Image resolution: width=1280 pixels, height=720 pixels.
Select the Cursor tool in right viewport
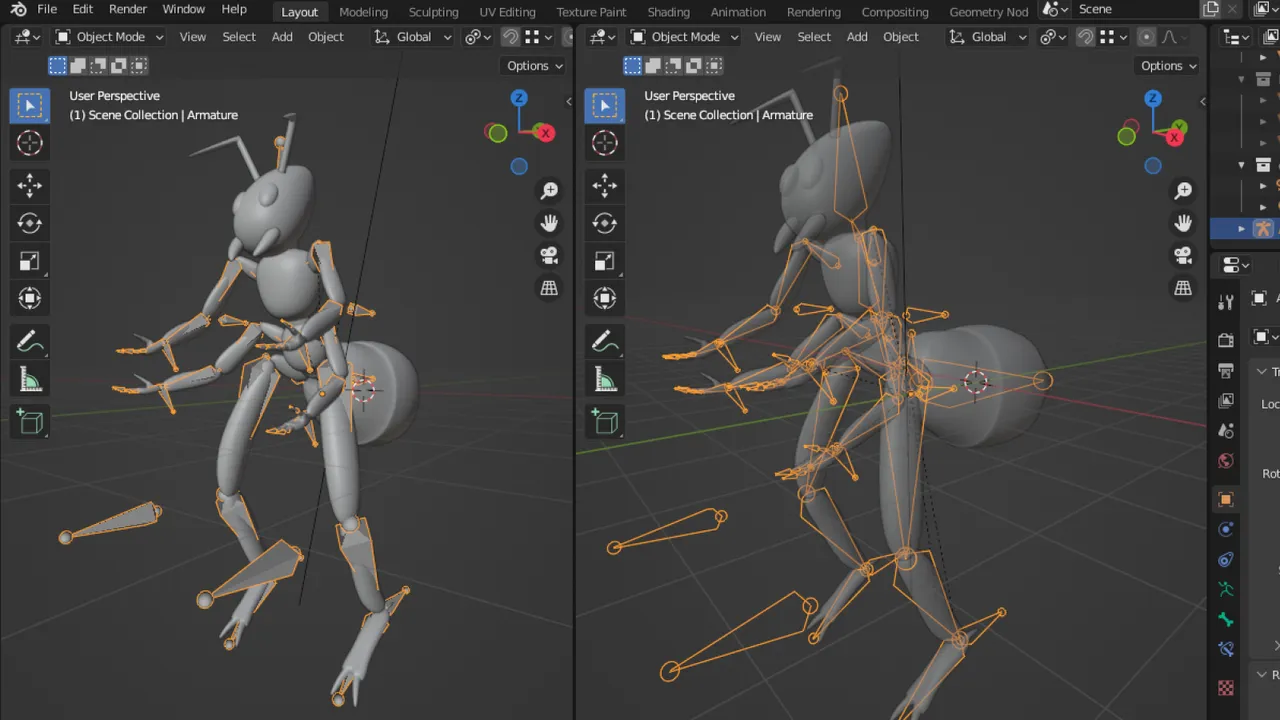pyautogui.click(x=605, y=143)
